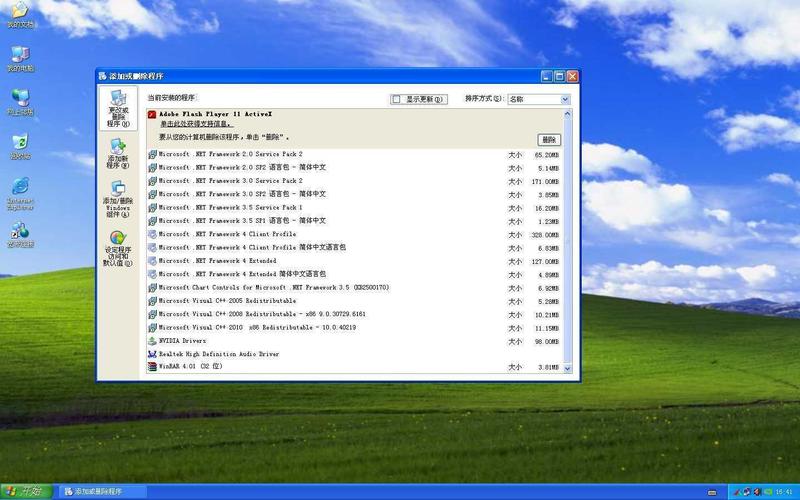Select .NET Framework 3.5 SP1 语言包 row
This screenshot has height=500, width=800.
click(355, 221)
